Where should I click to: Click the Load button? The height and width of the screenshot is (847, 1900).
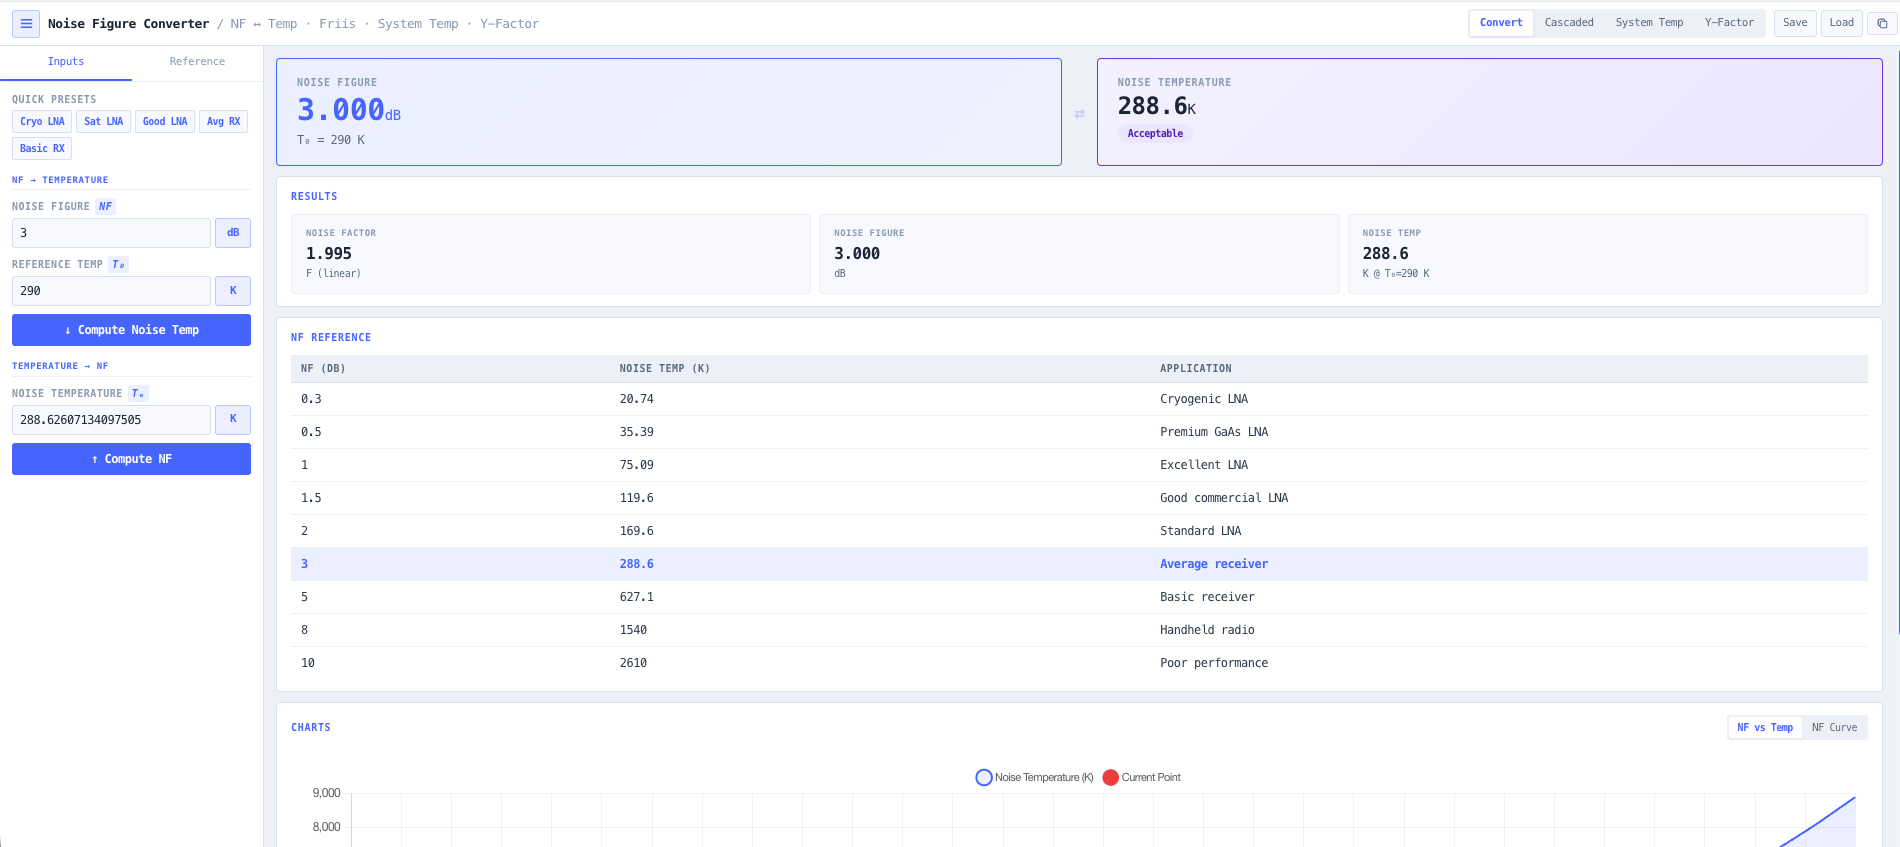coord(1841,23)
